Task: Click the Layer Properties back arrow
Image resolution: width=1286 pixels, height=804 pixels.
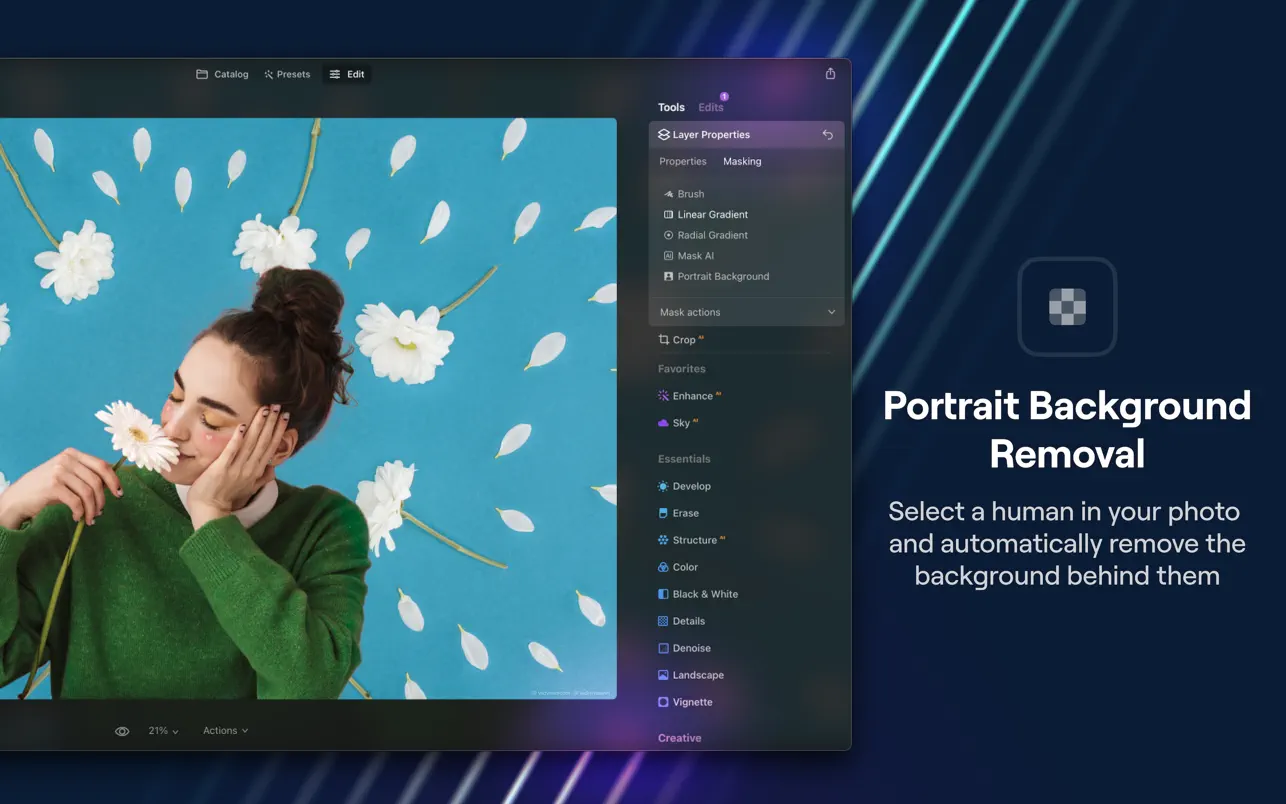Action: click(x=827, y=135)
